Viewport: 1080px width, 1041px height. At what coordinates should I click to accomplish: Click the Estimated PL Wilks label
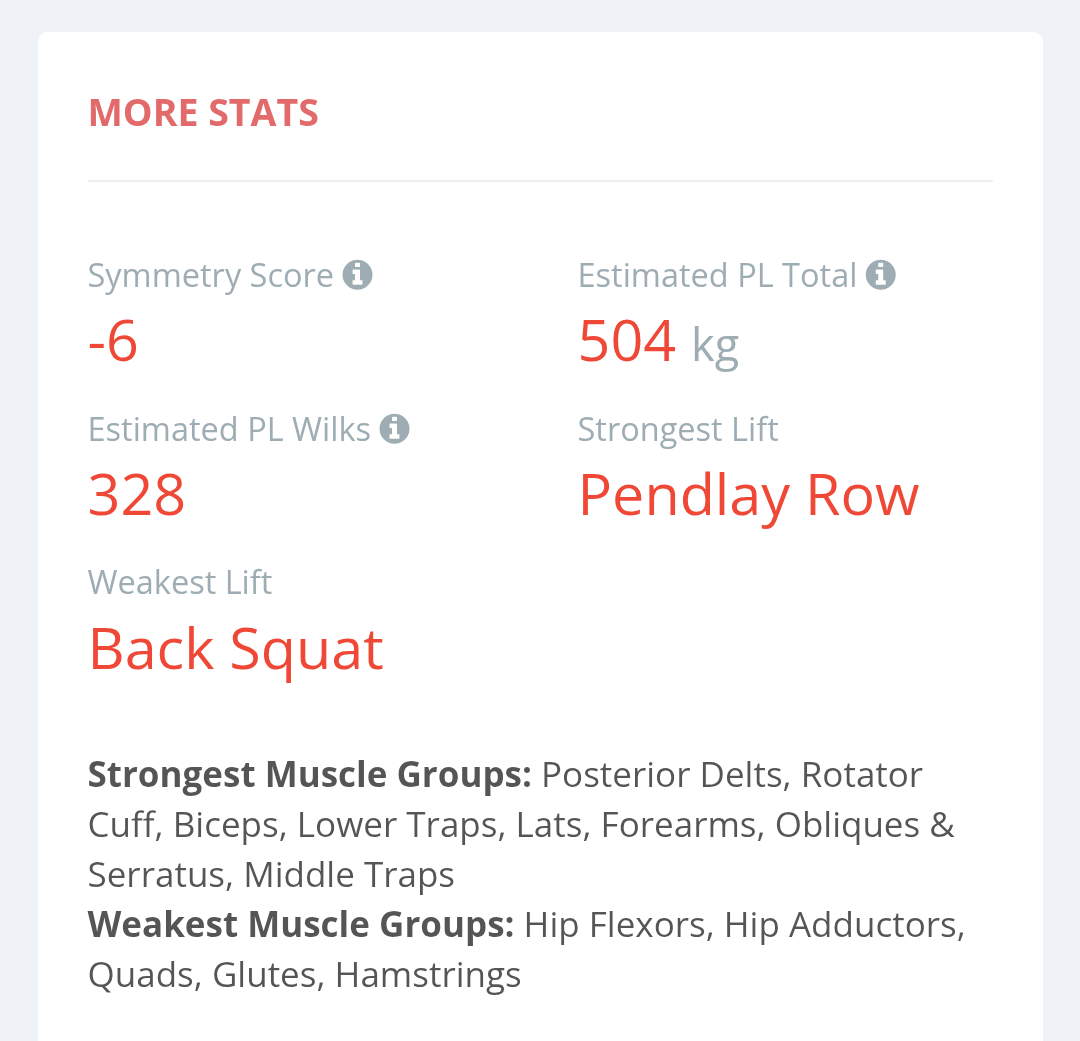(x=229, y=429)
